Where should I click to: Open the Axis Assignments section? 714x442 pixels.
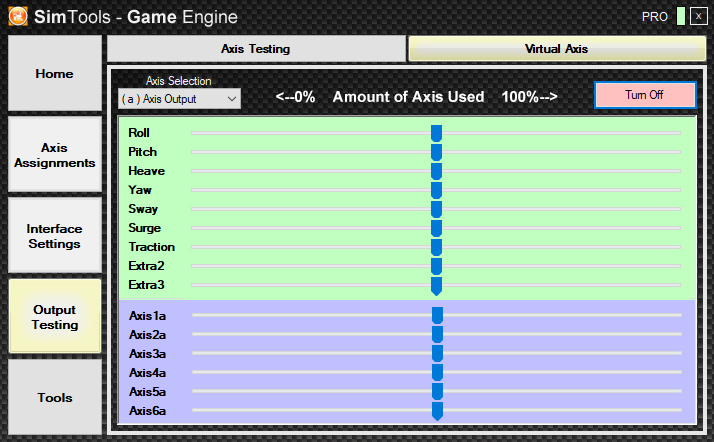click(x=55, y=155)
